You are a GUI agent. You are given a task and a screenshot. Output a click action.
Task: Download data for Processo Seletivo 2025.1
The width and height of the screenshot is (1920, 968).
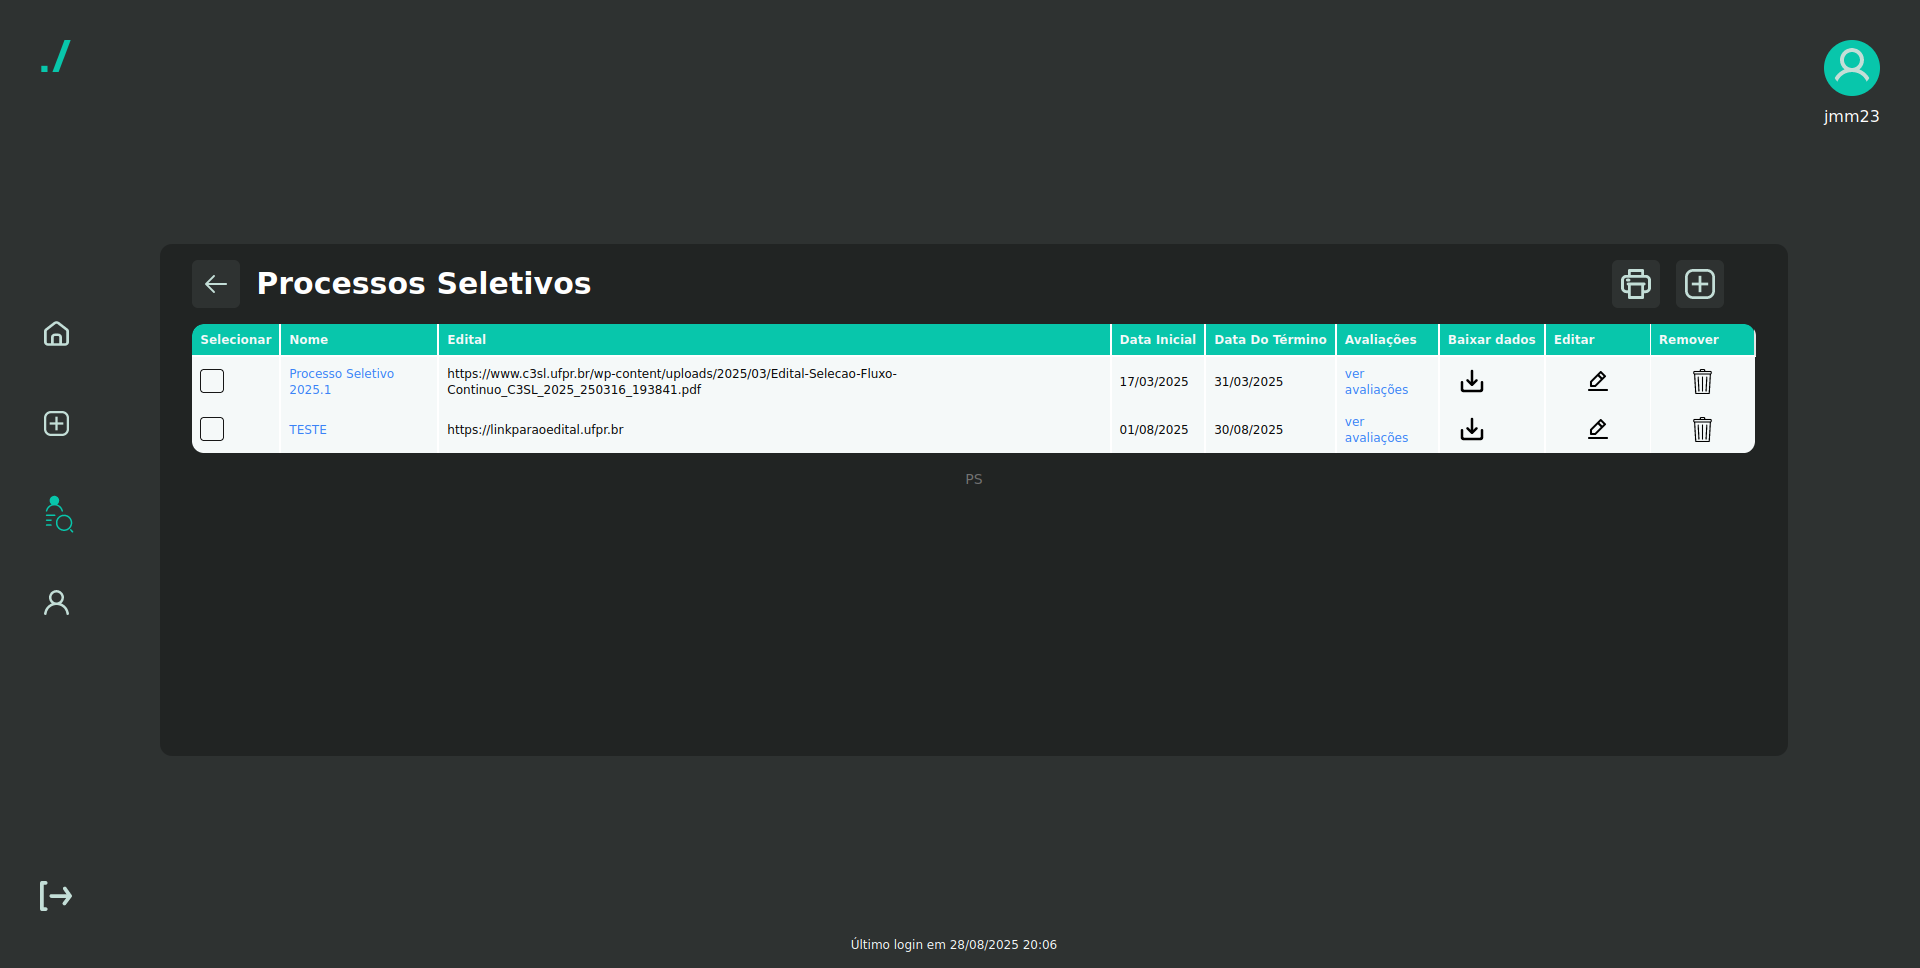[1472, 381]
